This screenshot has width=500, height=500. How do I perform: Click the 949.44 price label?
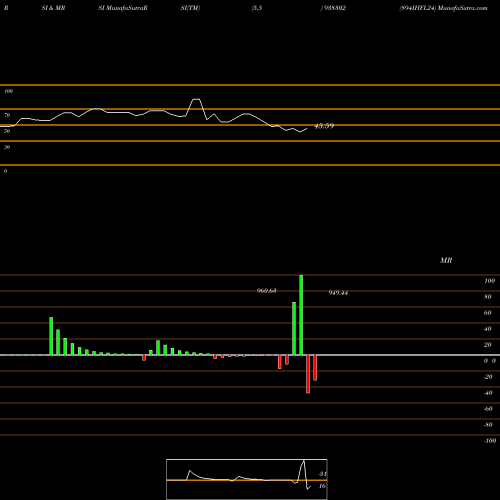click(x=338, y=293)
